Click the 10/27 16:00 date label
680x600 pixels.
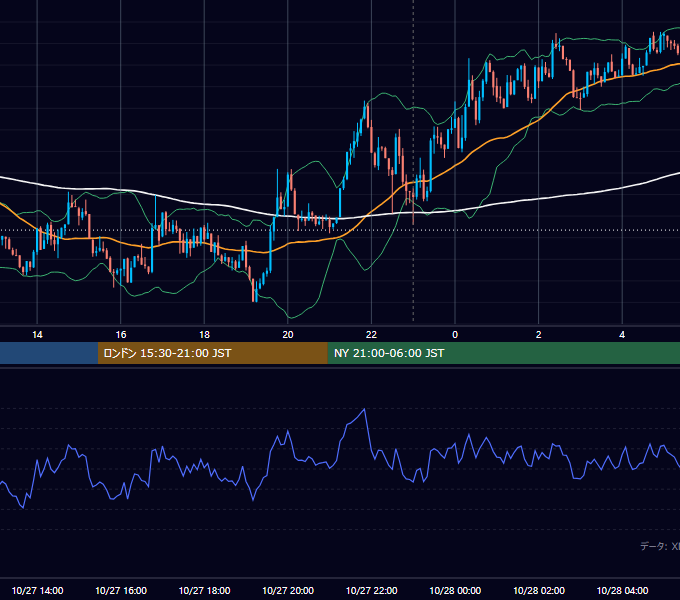[121, 590]
